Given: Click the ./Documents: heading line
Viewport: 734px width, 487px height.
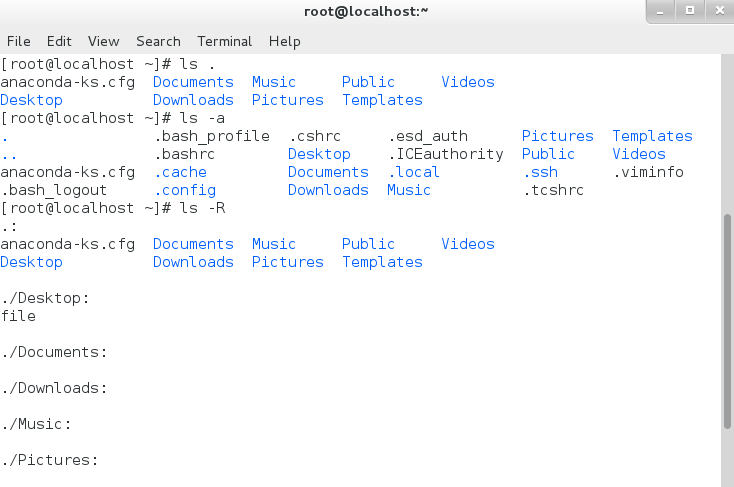Looking at the screenshot, I should 54,352.
